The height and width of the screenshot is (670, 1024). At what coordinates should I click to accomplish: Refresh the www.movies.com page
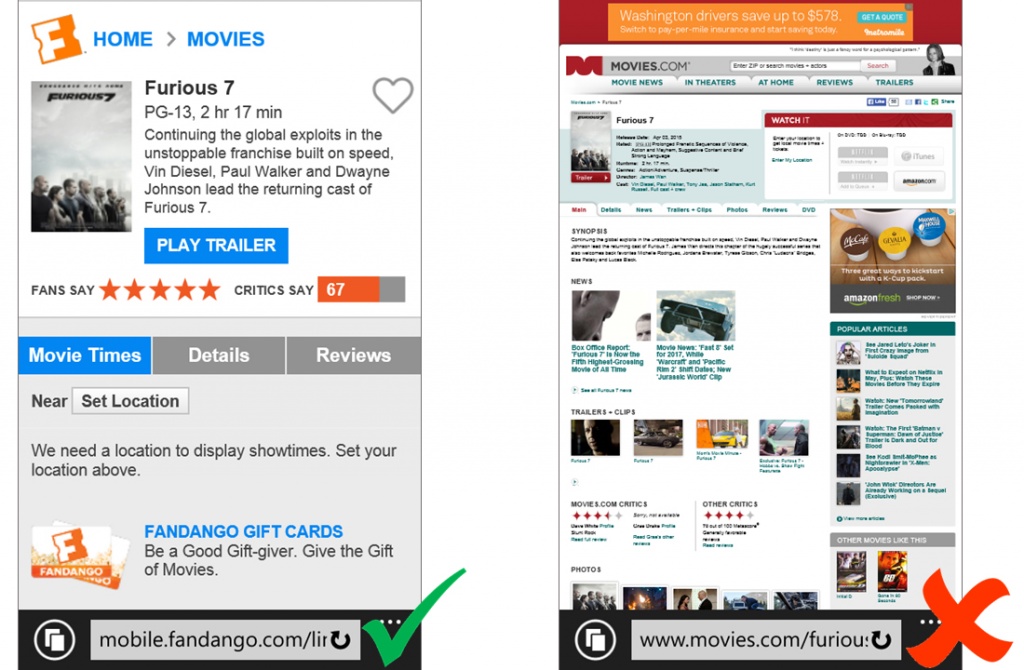(x=881, y=640)
